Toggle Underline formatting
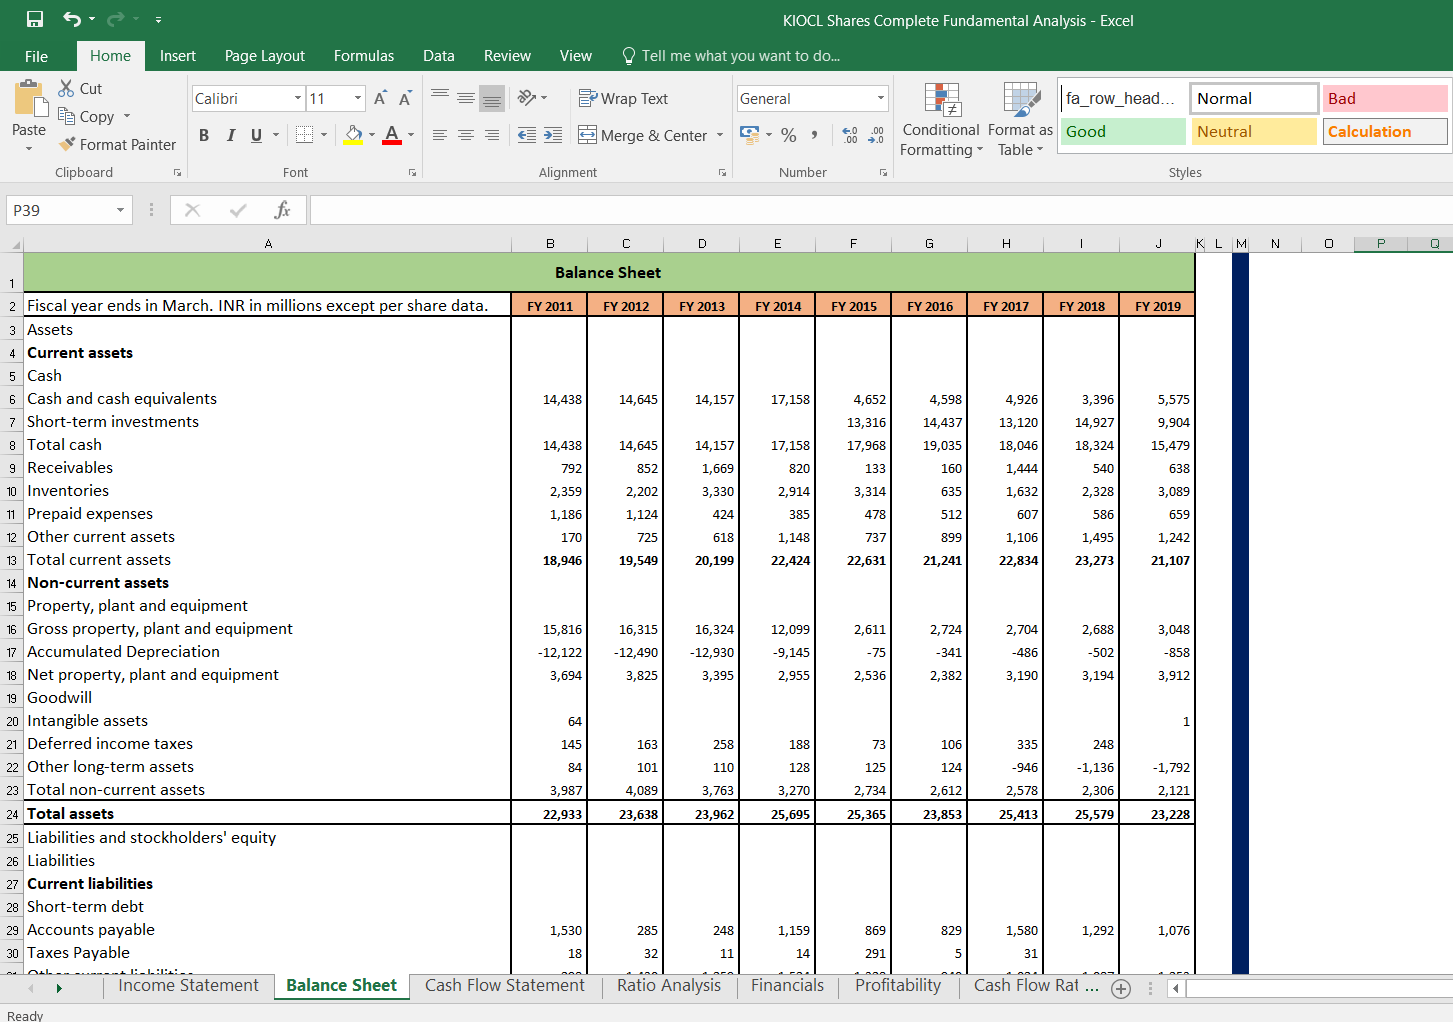1453x1022 pixels. pyautogui.click(x=257, y=135)
